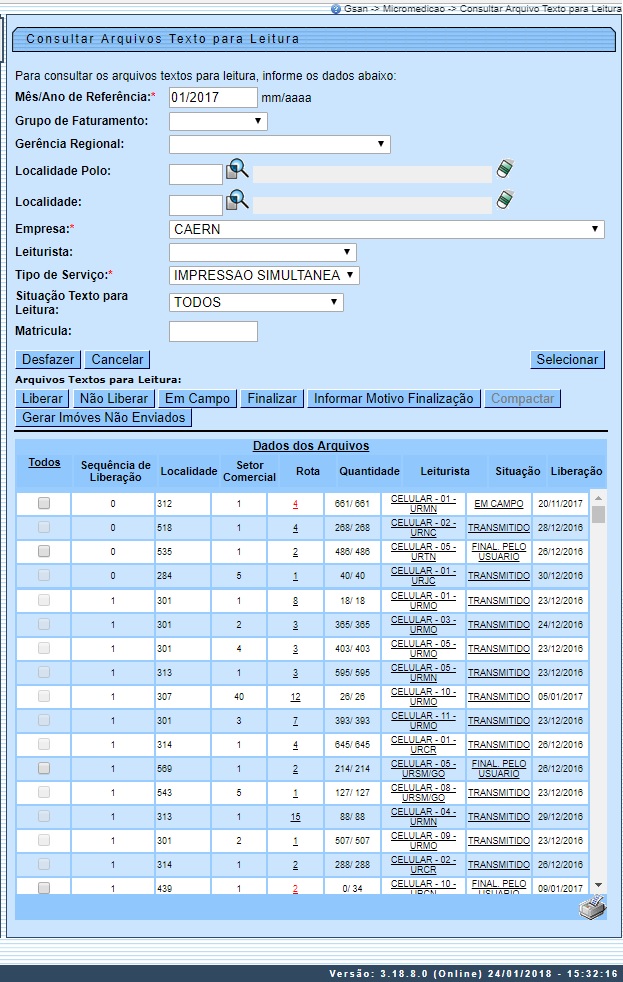623x982 pixels.
Task: Open the Grupo de Faturamento dropdown
Action: pyautogui.click(x=218, y=121)
